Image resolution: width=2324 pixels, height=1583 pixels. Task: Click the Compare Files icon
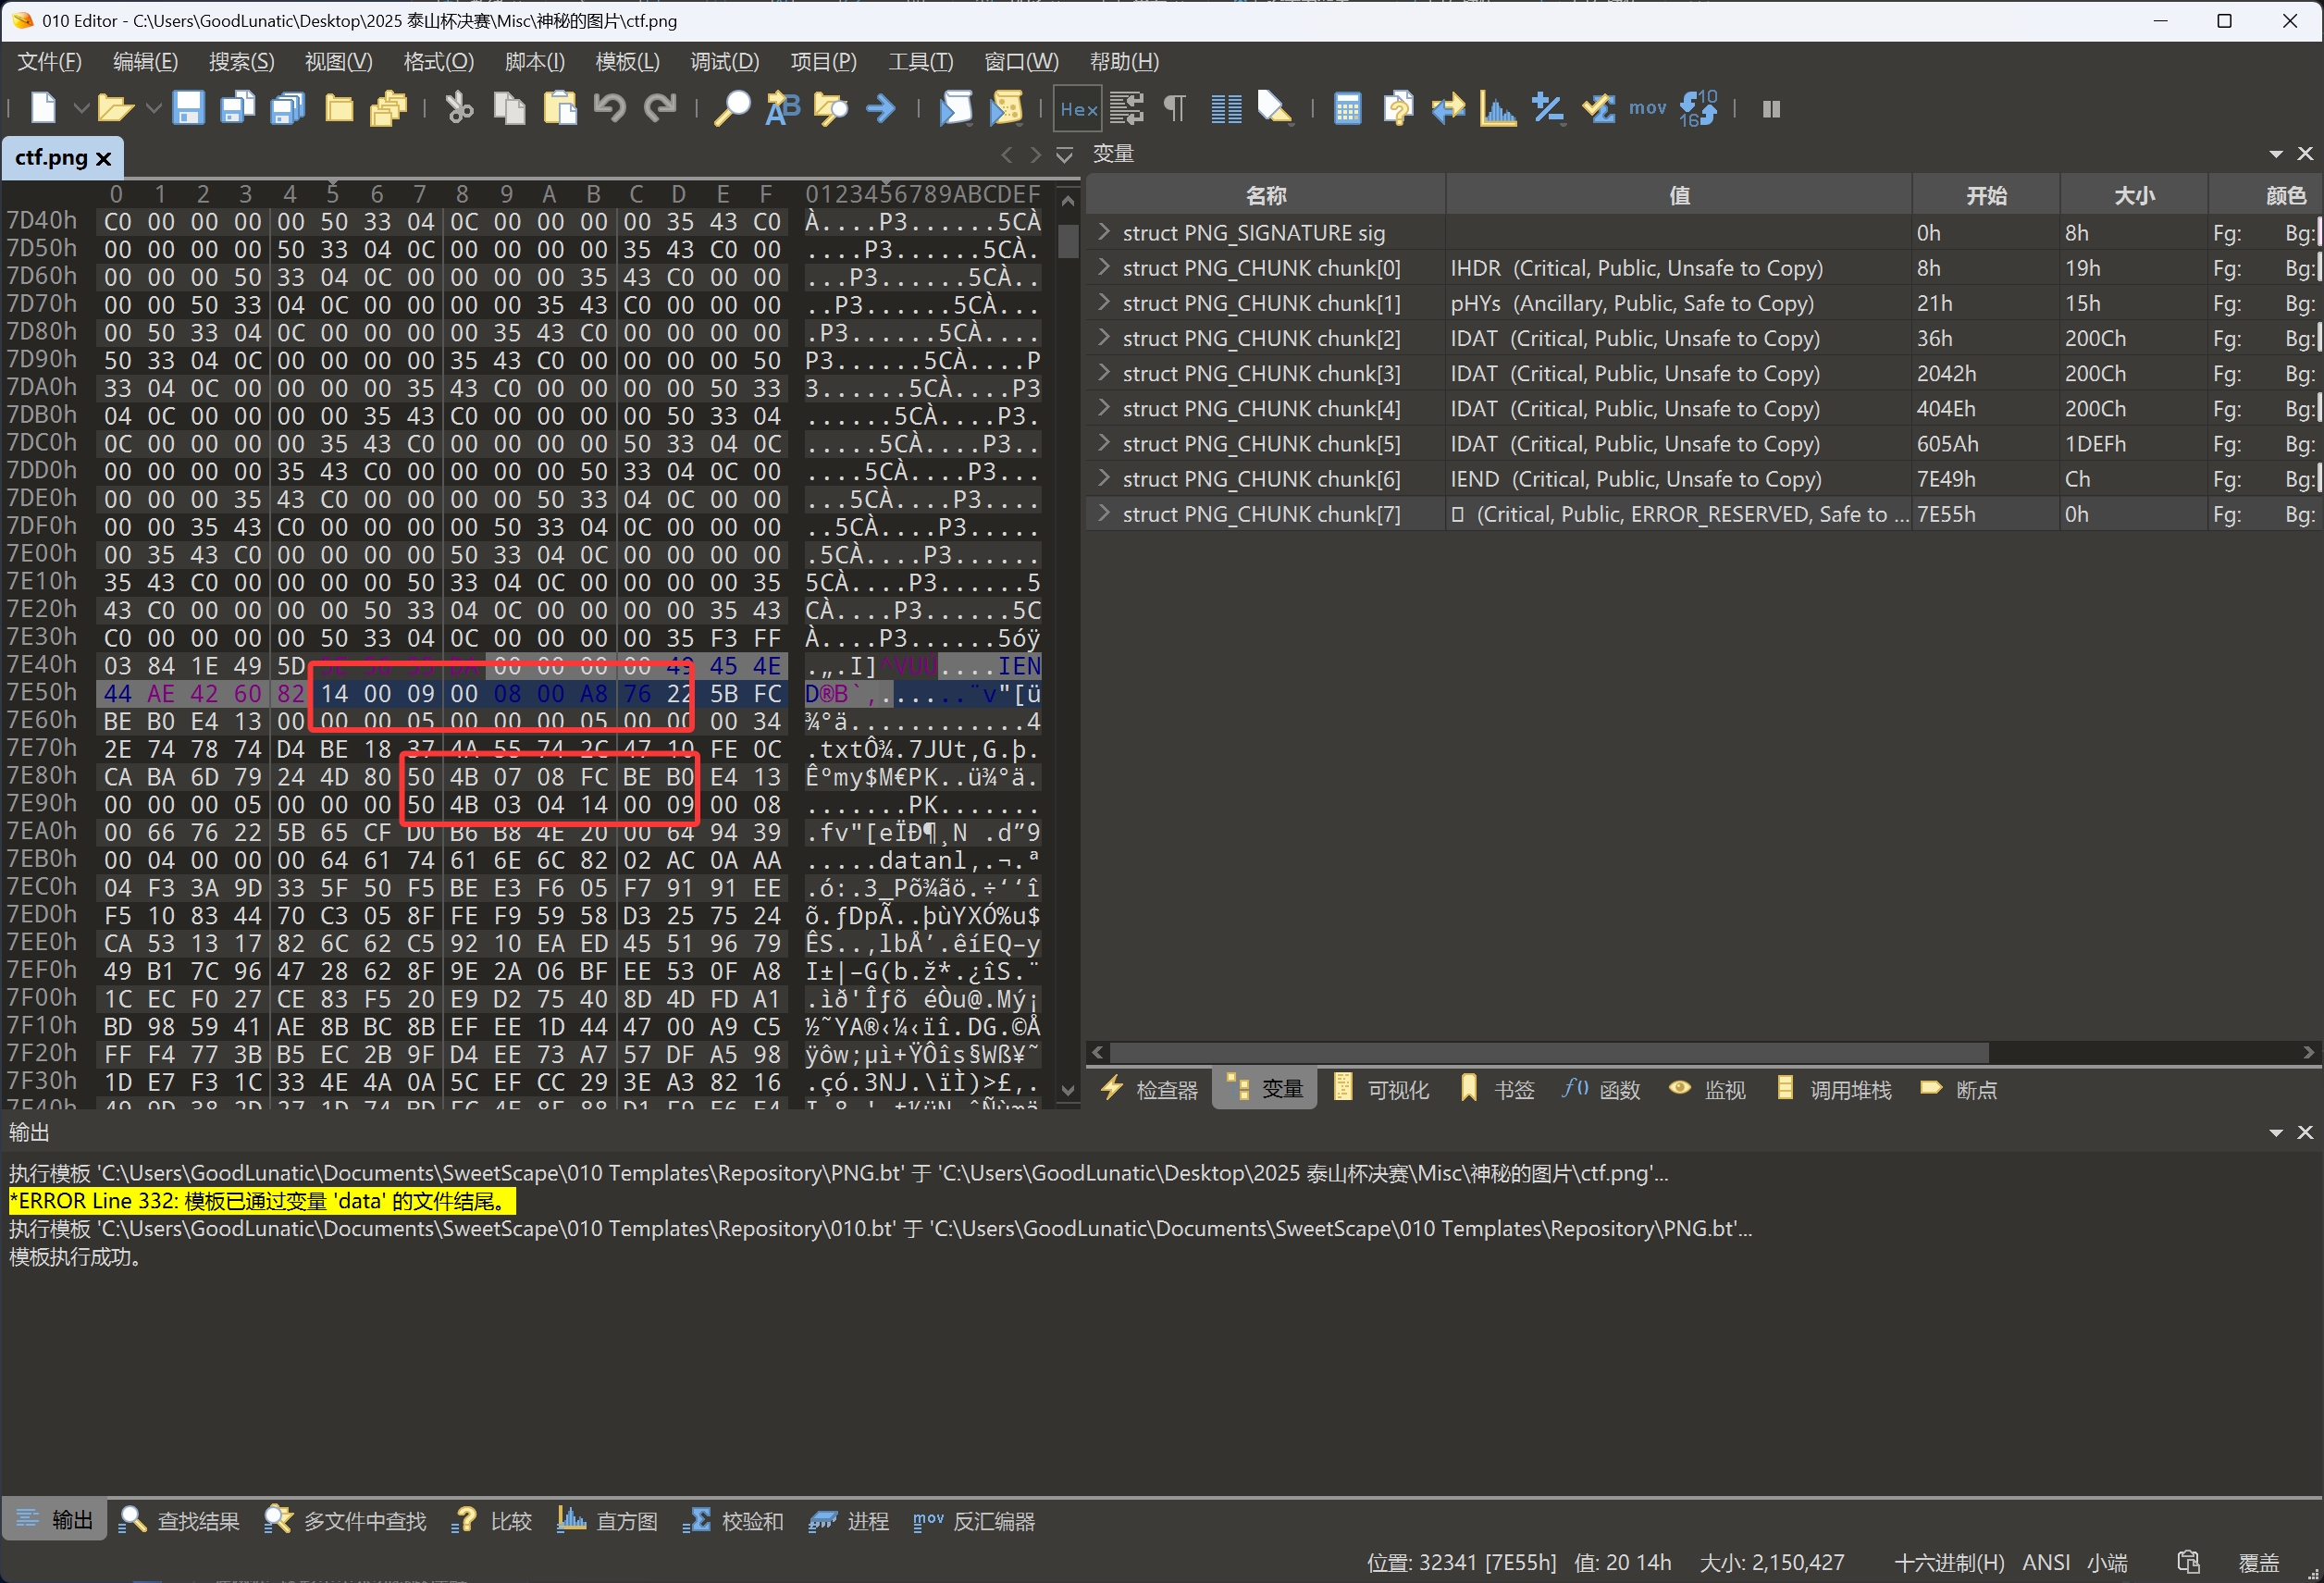coord(1398,108)
